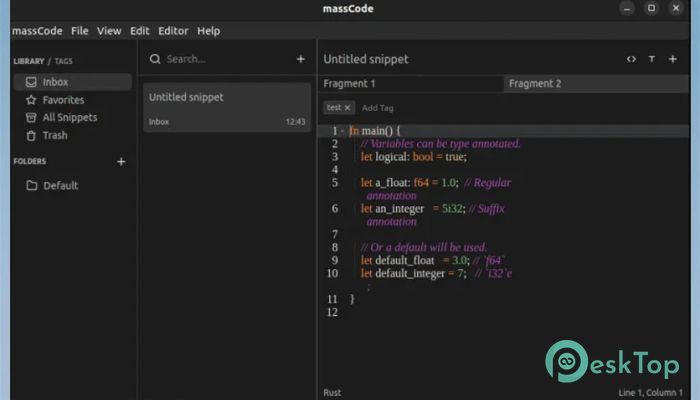Image resolution: width=700 pixels, height=400 pixels.
Task: Click the comment 'Variables can be type annotated.'
Action: (441, 144)
